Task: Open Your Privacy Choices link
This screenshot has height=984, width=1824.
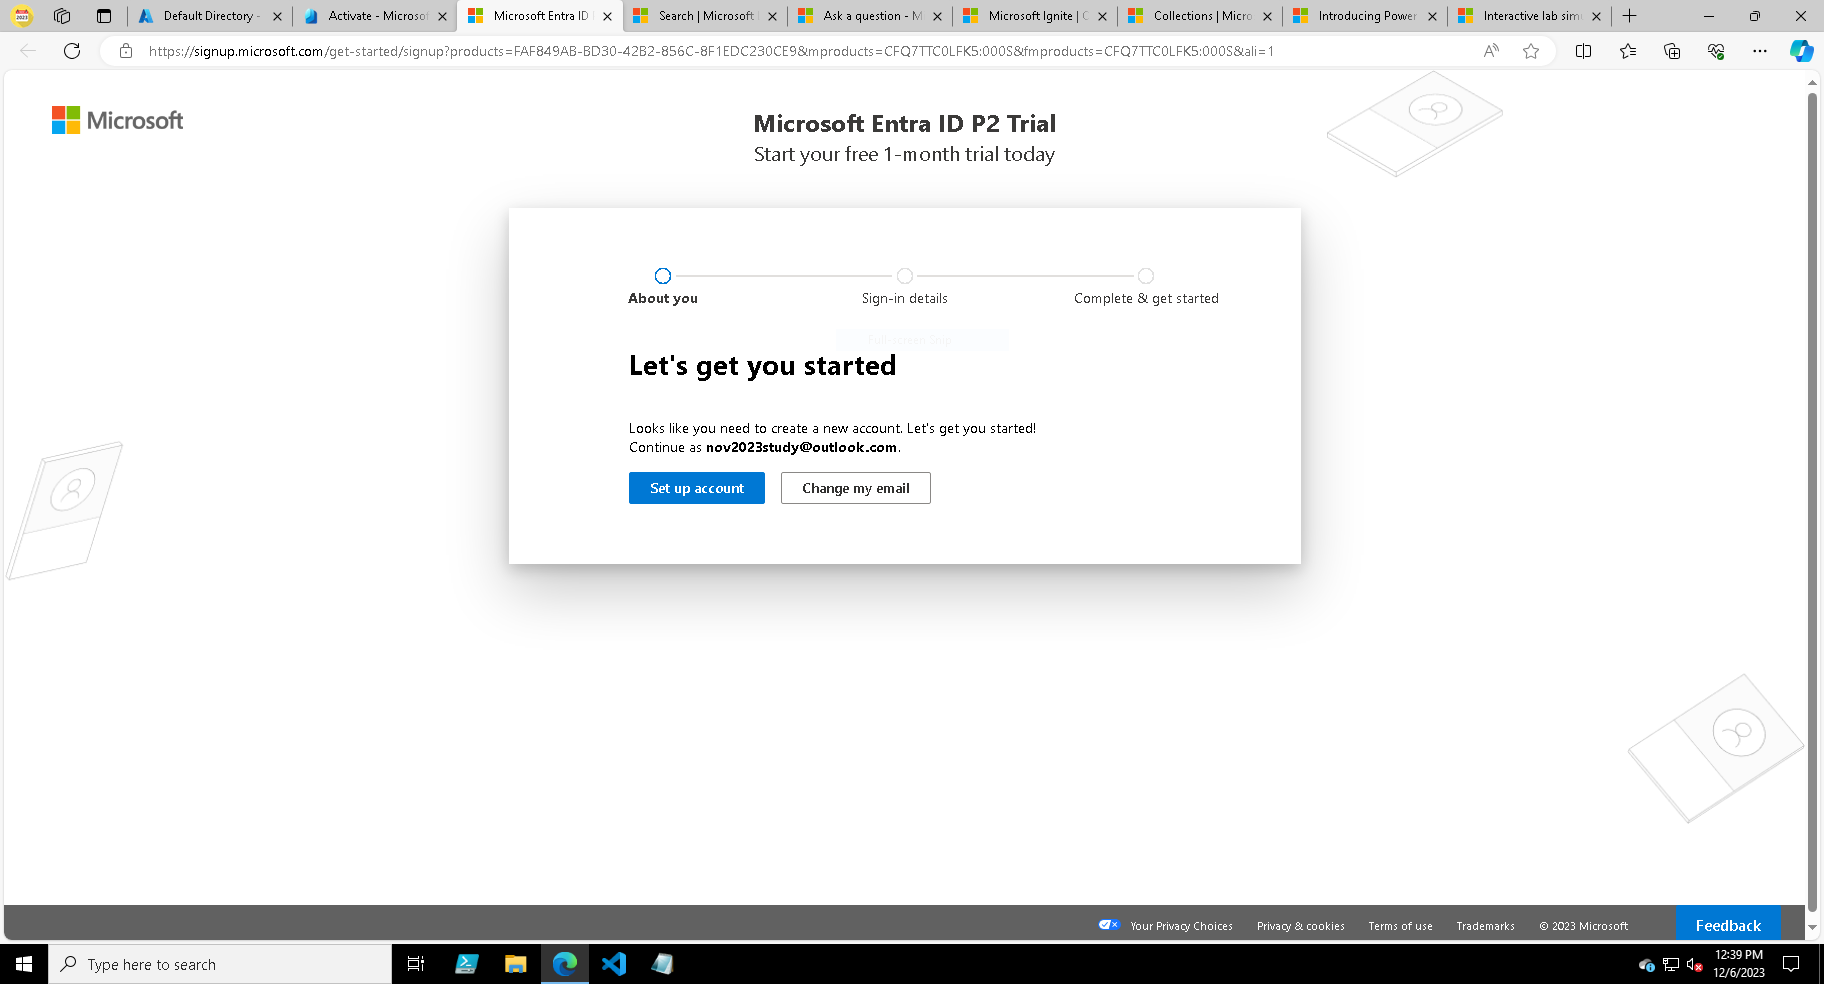Action: point(1181,926)
